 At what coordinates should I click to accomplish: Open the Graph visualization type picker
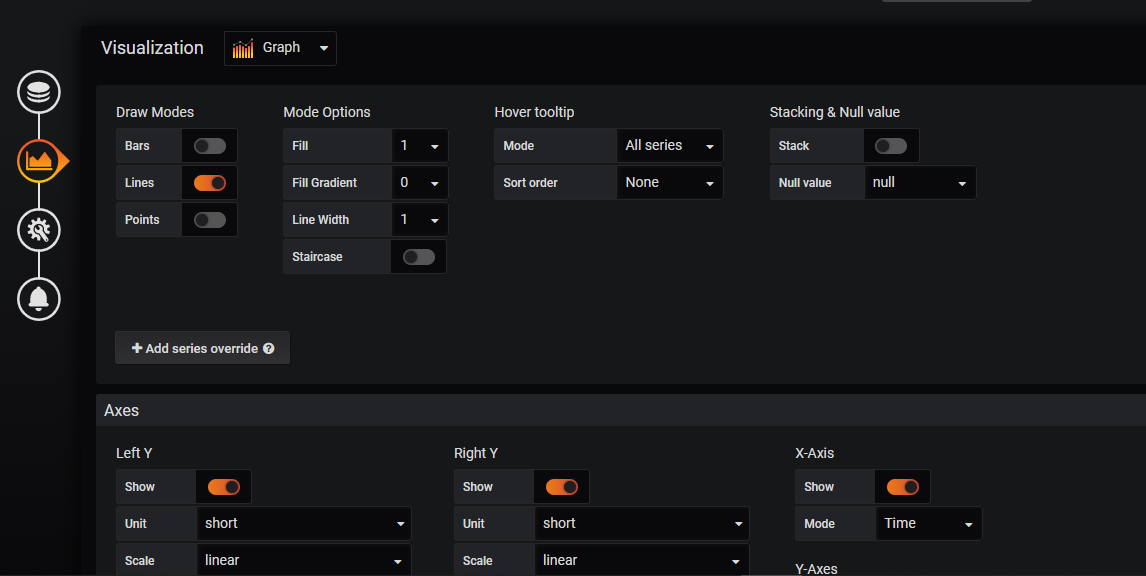pos(281,48)
